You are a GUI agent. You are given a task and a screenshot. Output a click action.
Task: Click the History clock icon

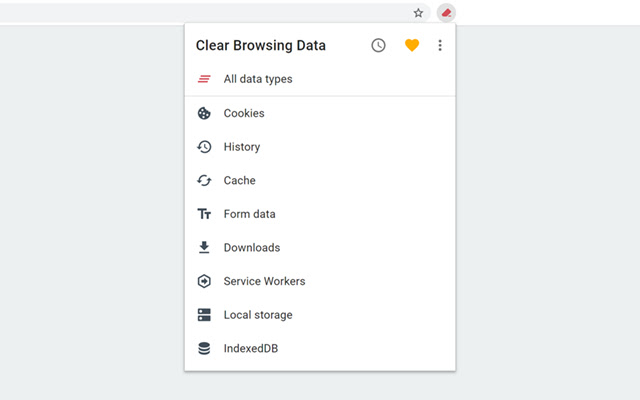[204, 147]
